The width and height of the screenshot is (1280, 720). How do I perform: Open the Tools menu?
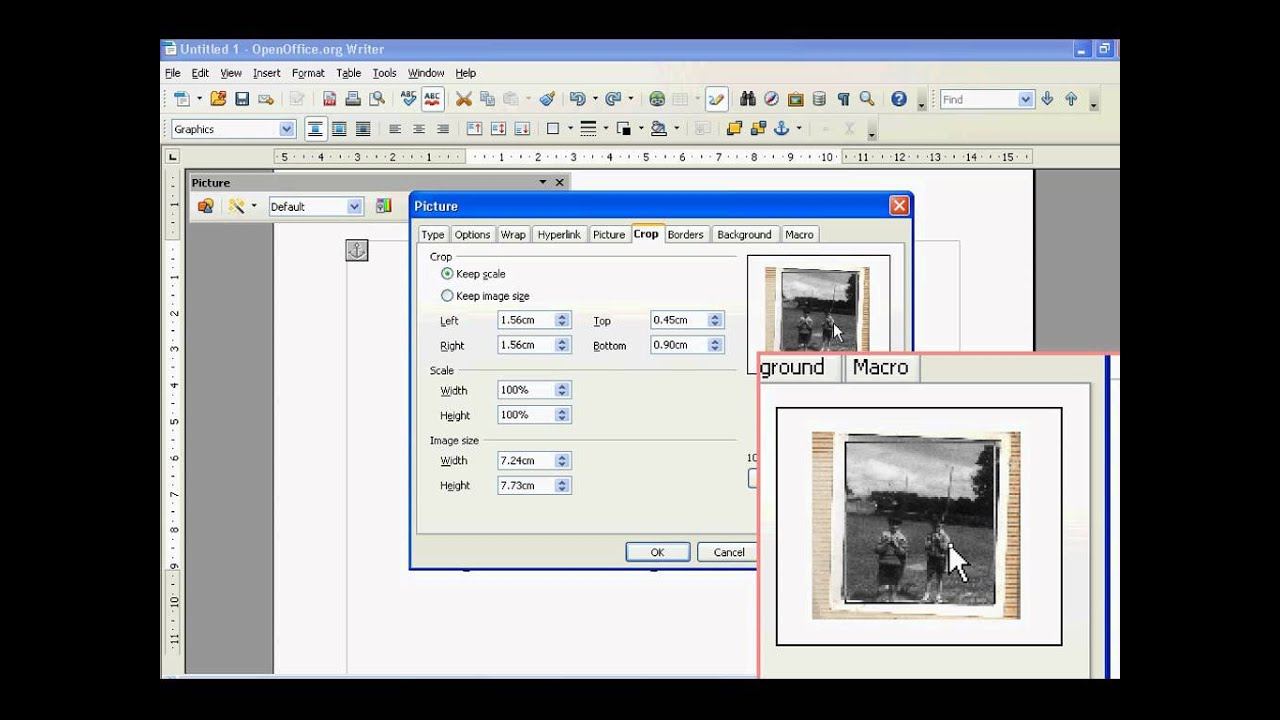point(384,73)
